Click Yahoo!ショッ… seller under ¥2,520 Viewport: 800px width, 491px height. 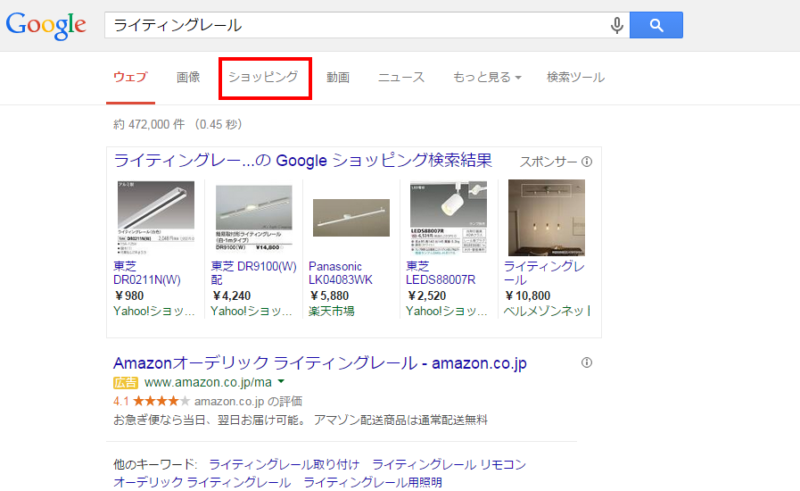pos(446,311)
